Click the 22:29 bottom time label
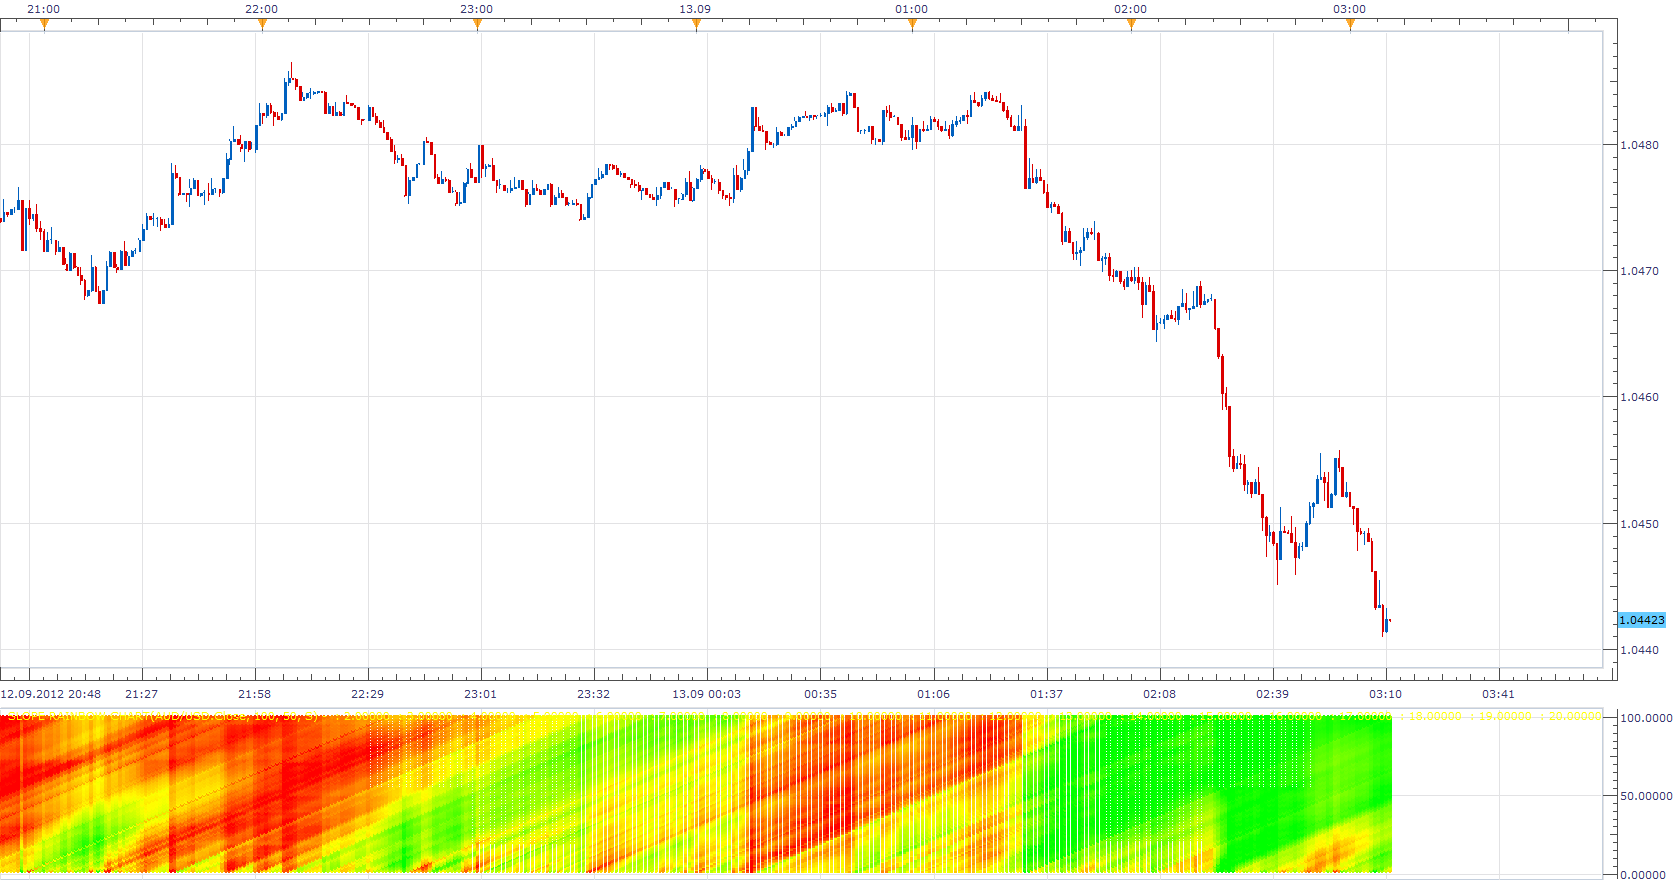Screen dimensions: 1674x880 coord(367,694)
